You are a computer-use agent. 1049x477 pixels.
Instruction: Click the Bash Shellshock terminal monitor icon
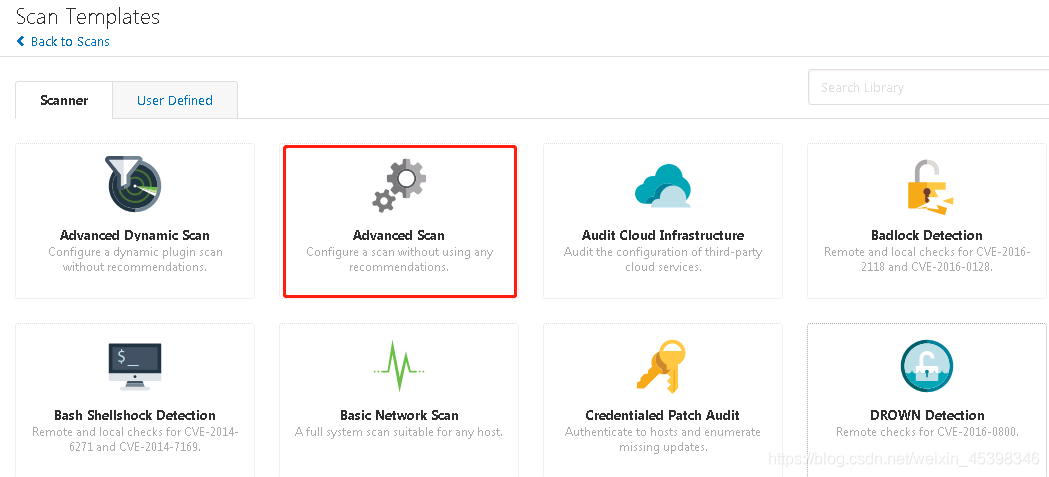coord(134,365)
